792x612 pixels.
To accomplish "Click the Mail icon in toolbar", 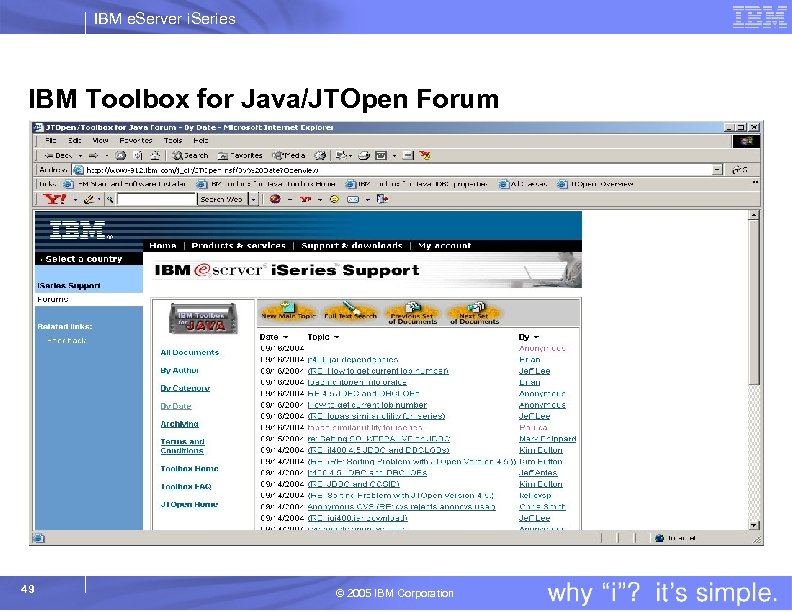I will pyautogui.click(x=341, y=156).
